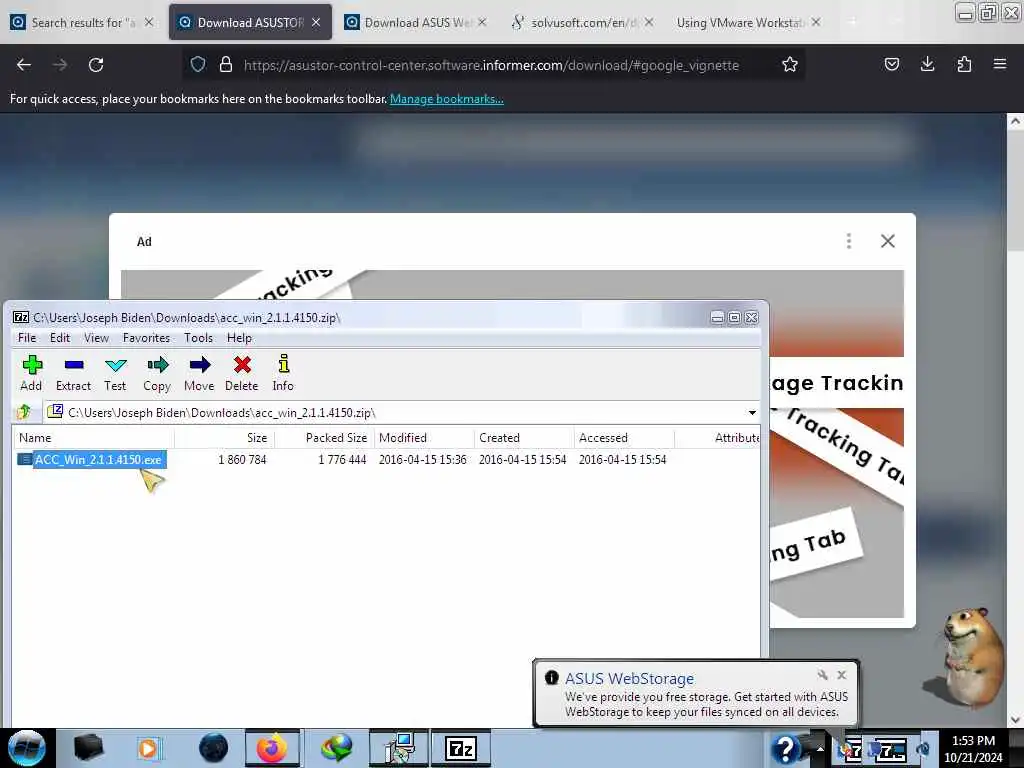Bookmark this page with the star icon

click(x=790, y=65)
